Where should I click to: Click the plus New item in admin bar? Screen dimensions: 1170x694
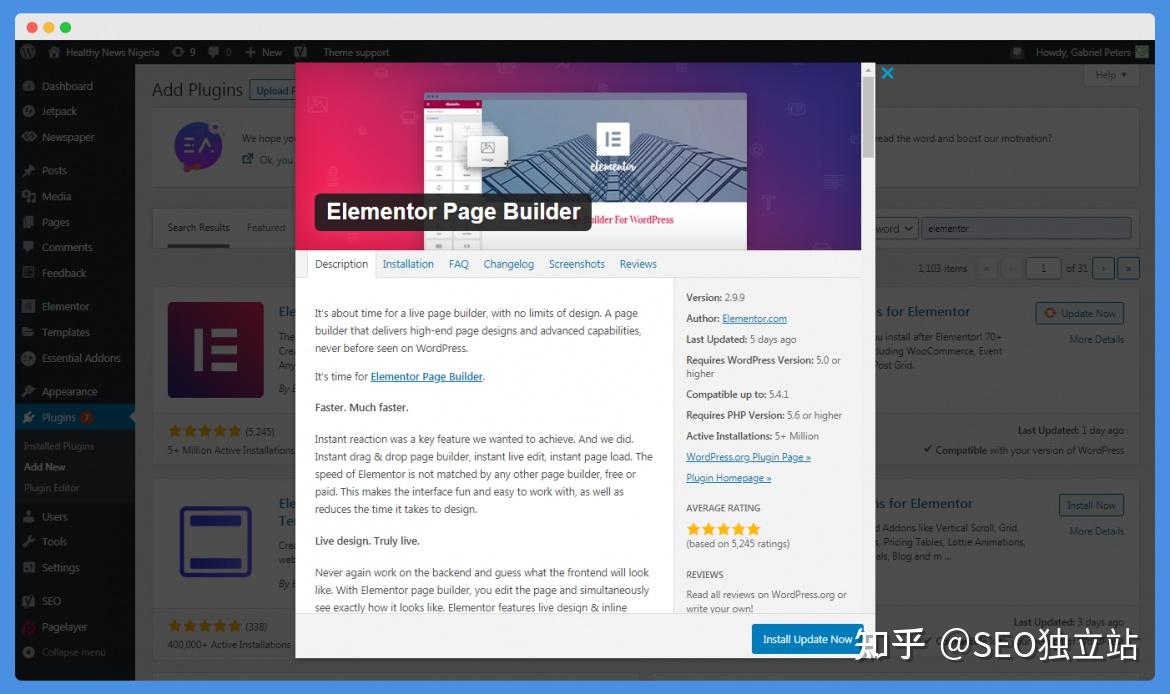263,52
